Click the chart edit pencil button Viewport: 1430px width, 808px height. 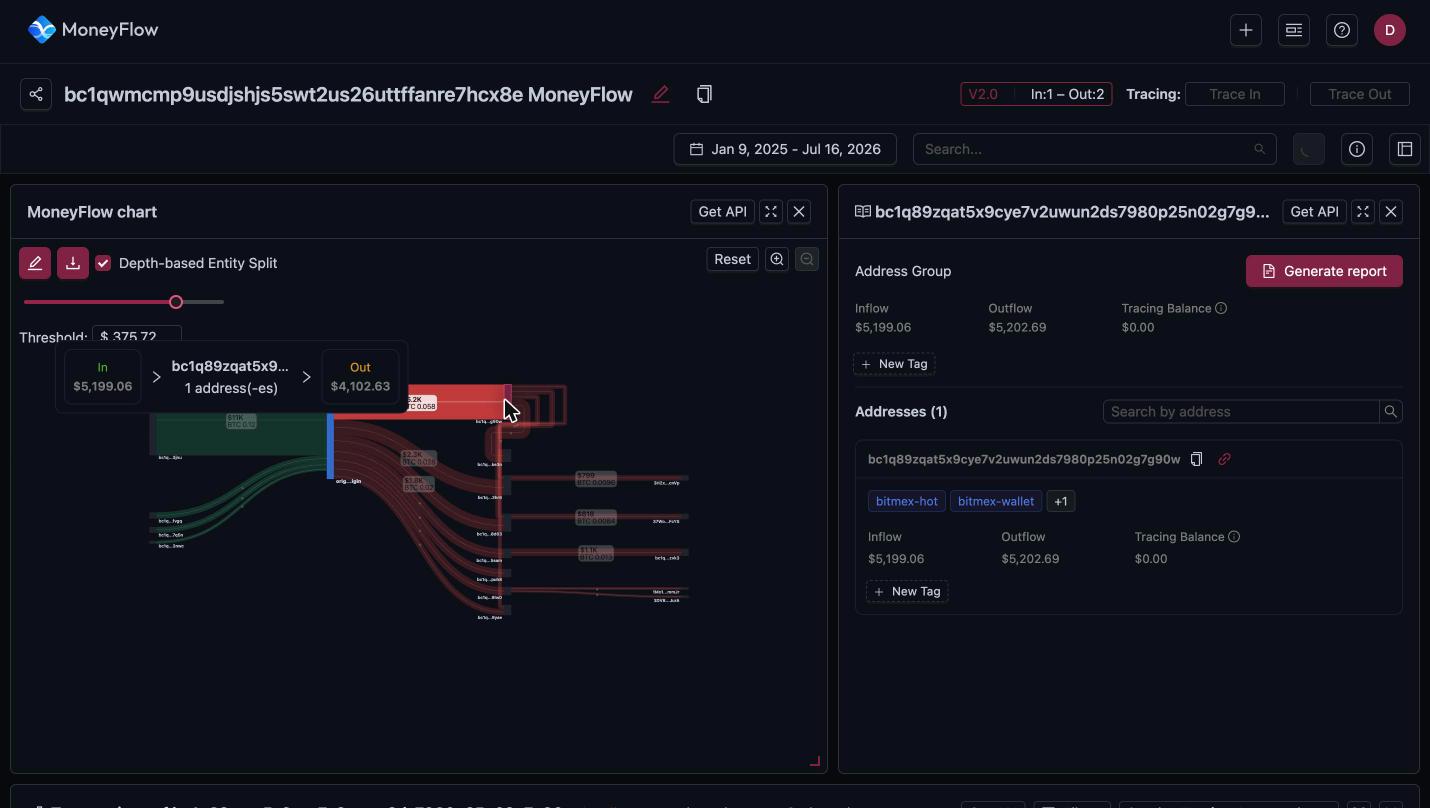tap(35, 263)
